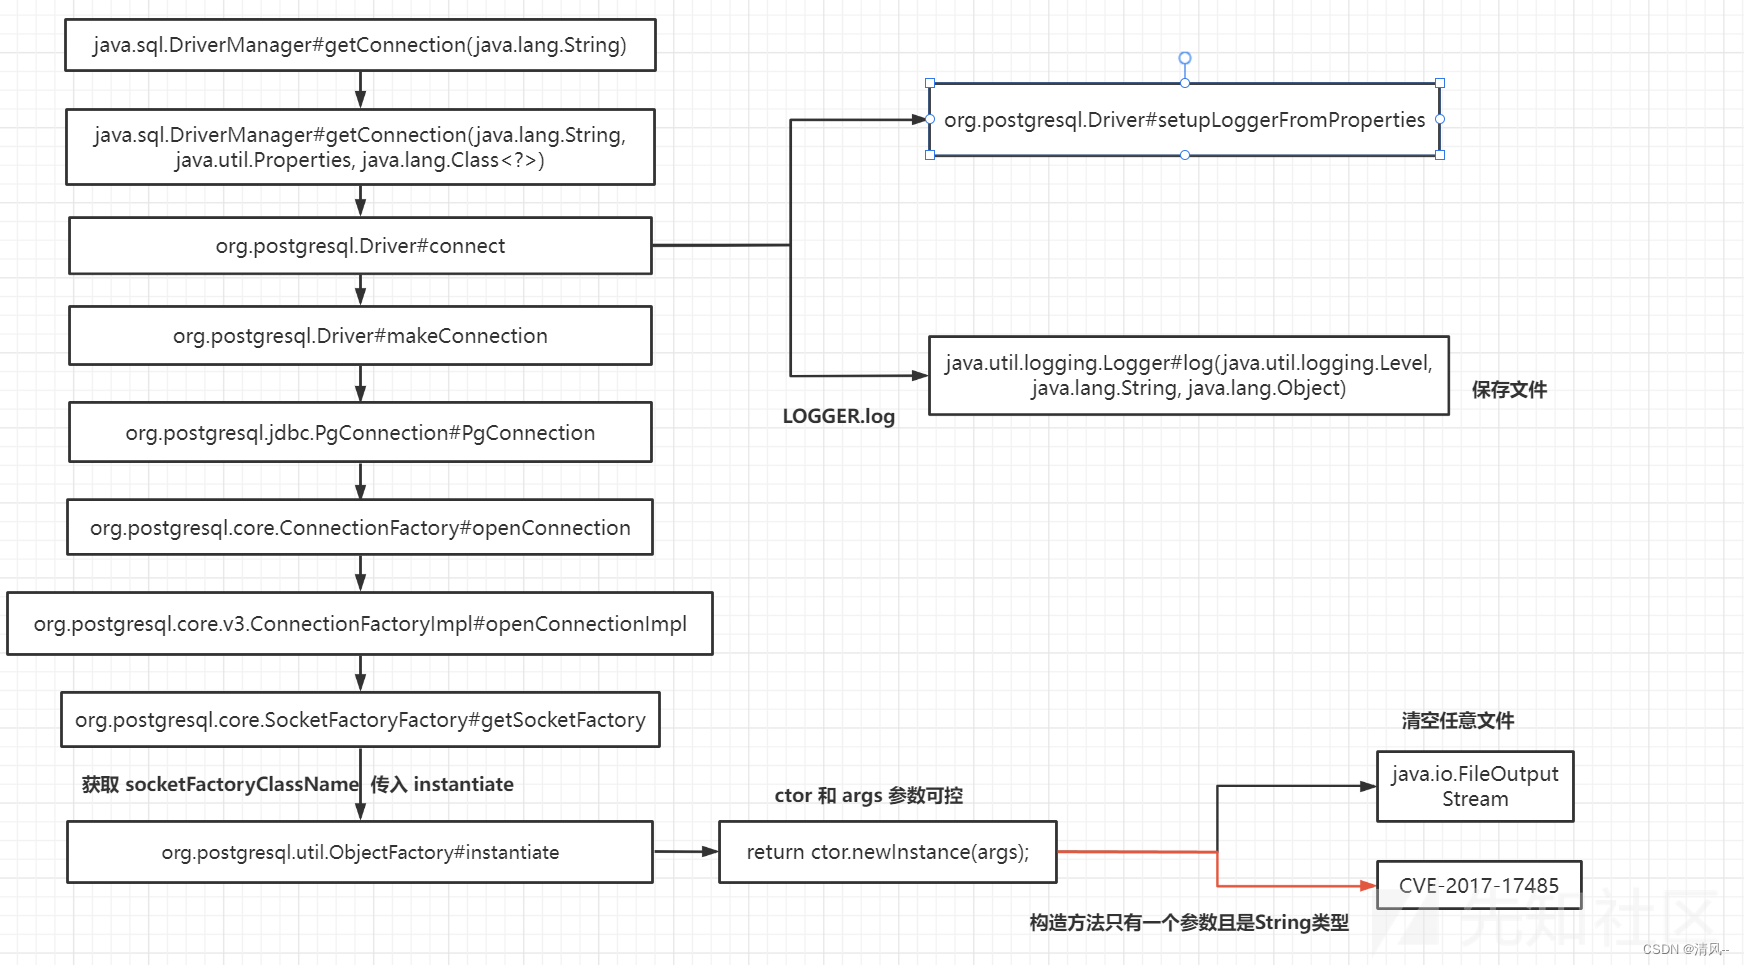
Task: Select the DriverManager#getConnection(java.lang.String) box
Action: point(360,45)
